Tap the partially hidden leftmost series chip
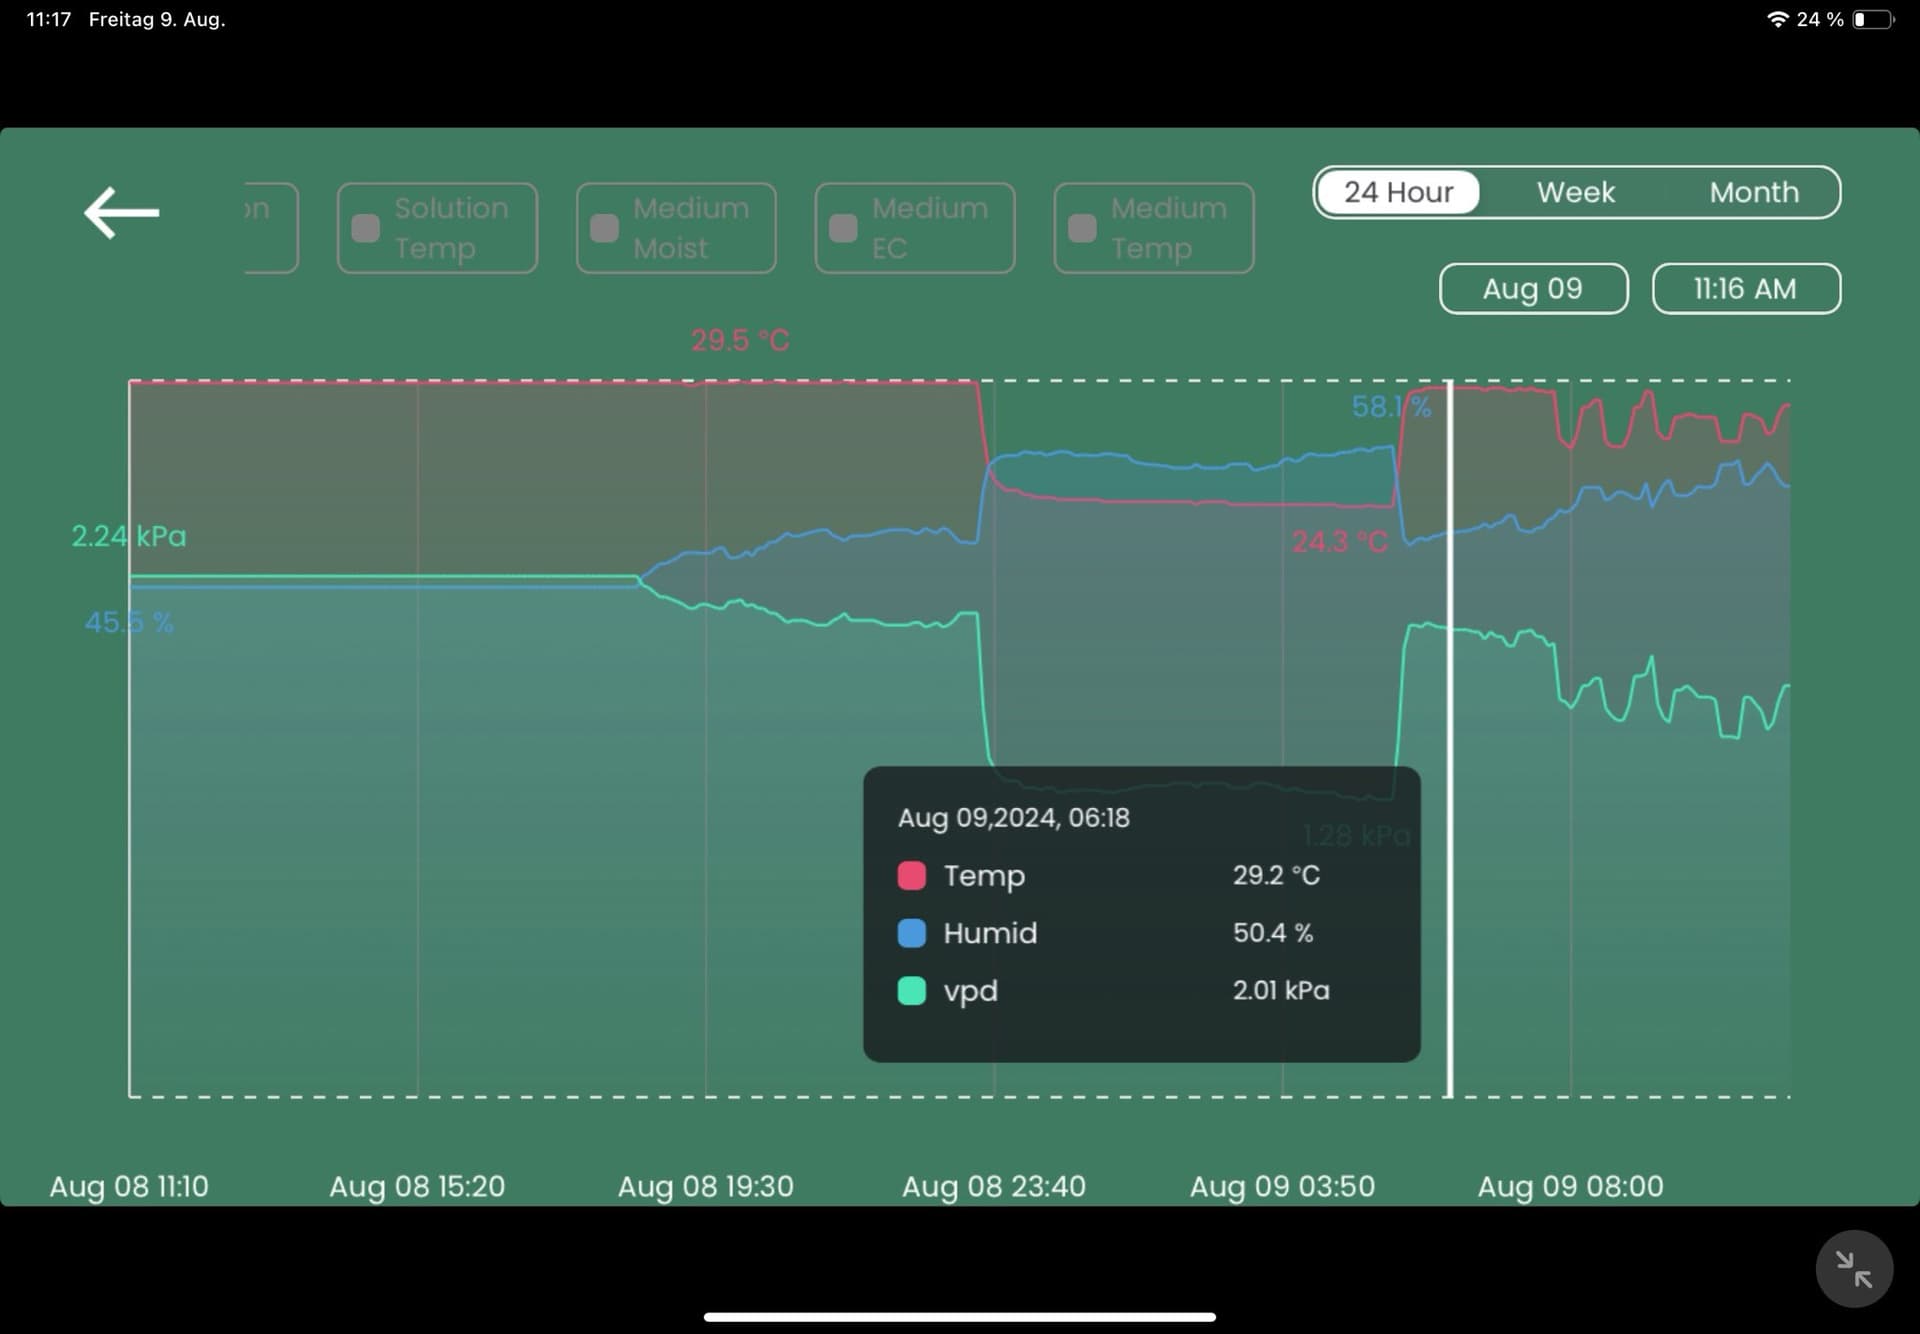 click(270, 228)
